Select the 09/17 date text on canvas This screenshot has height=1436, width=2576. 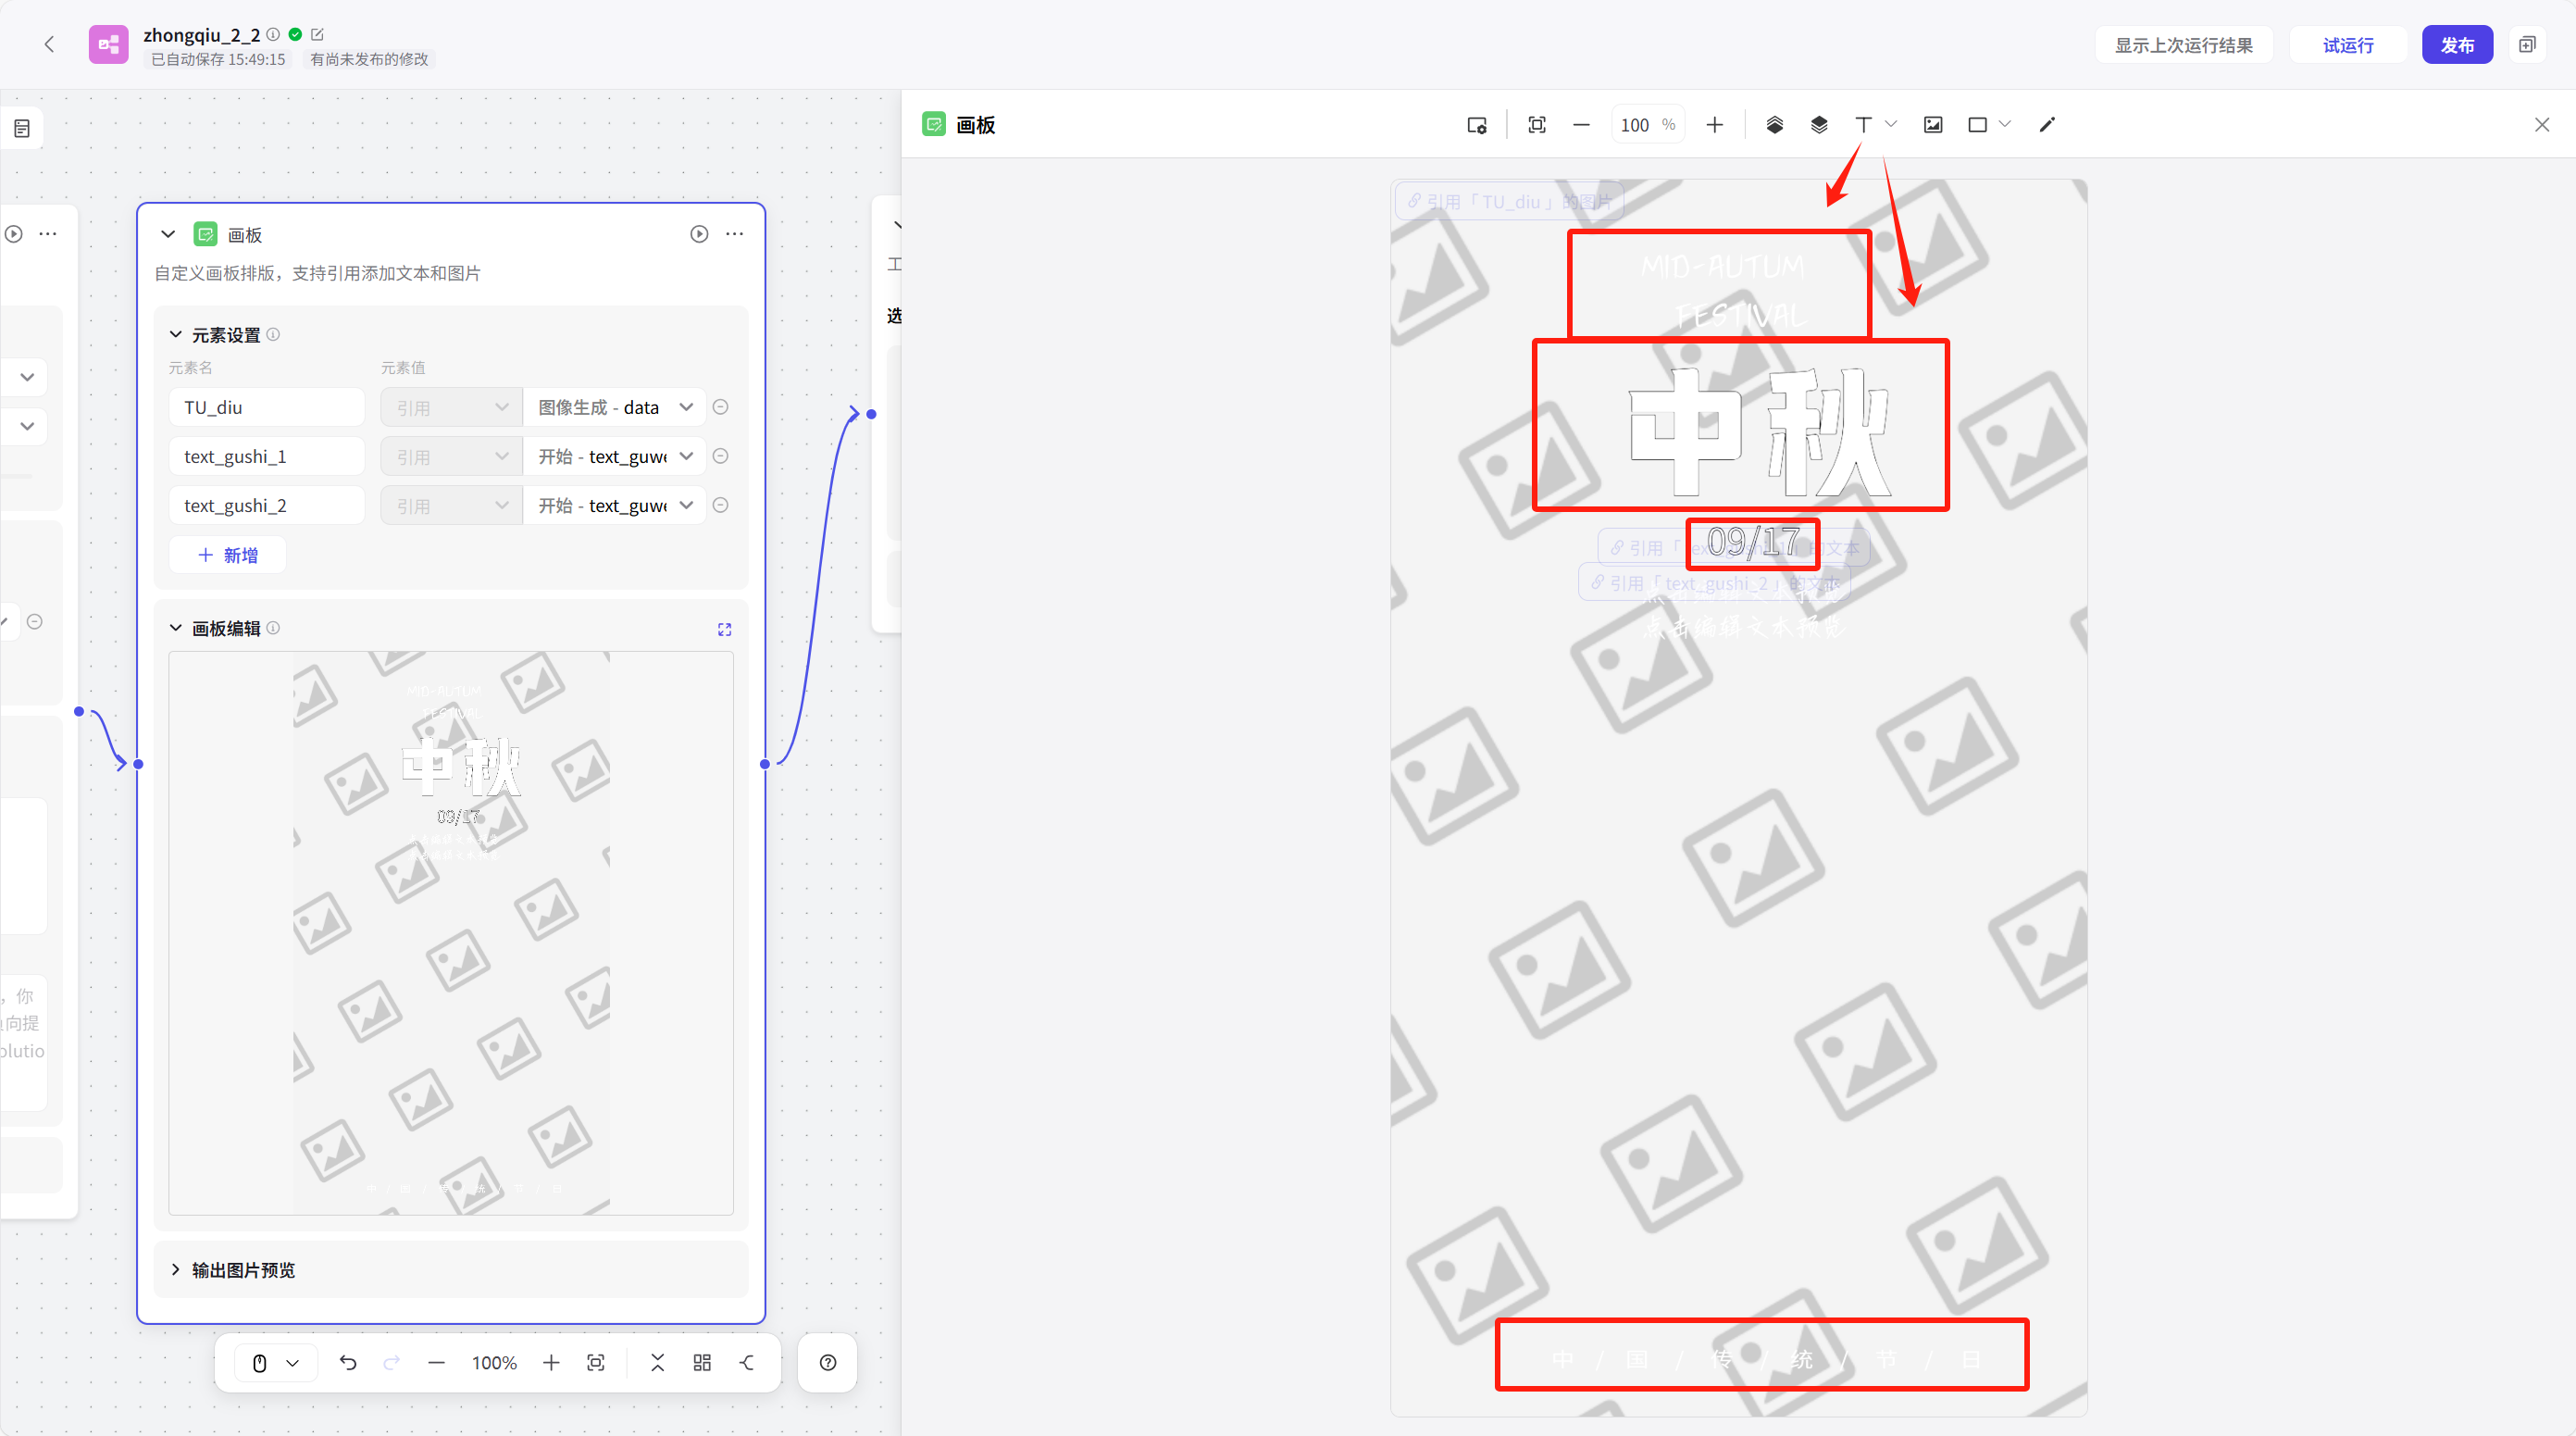click(x=1753, y=543)
